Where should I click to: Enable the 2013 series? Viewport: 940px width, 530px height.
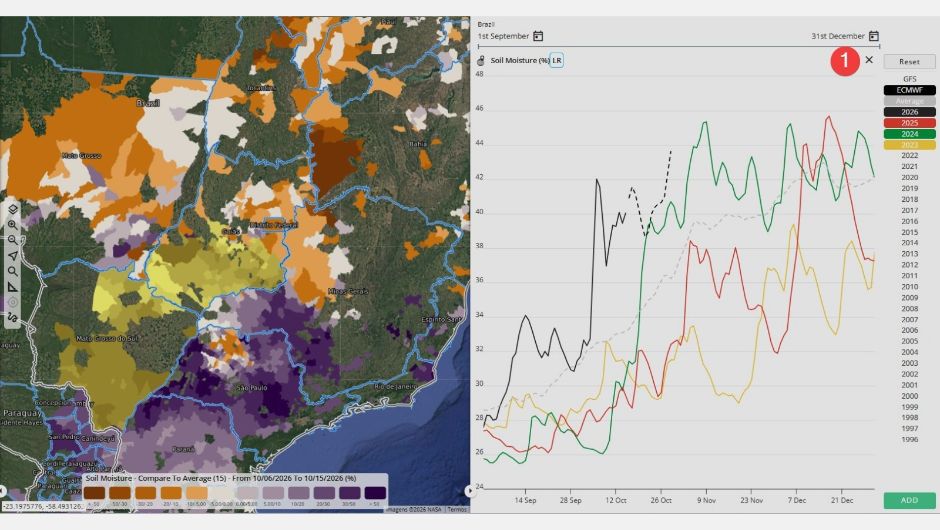[909, 254]
